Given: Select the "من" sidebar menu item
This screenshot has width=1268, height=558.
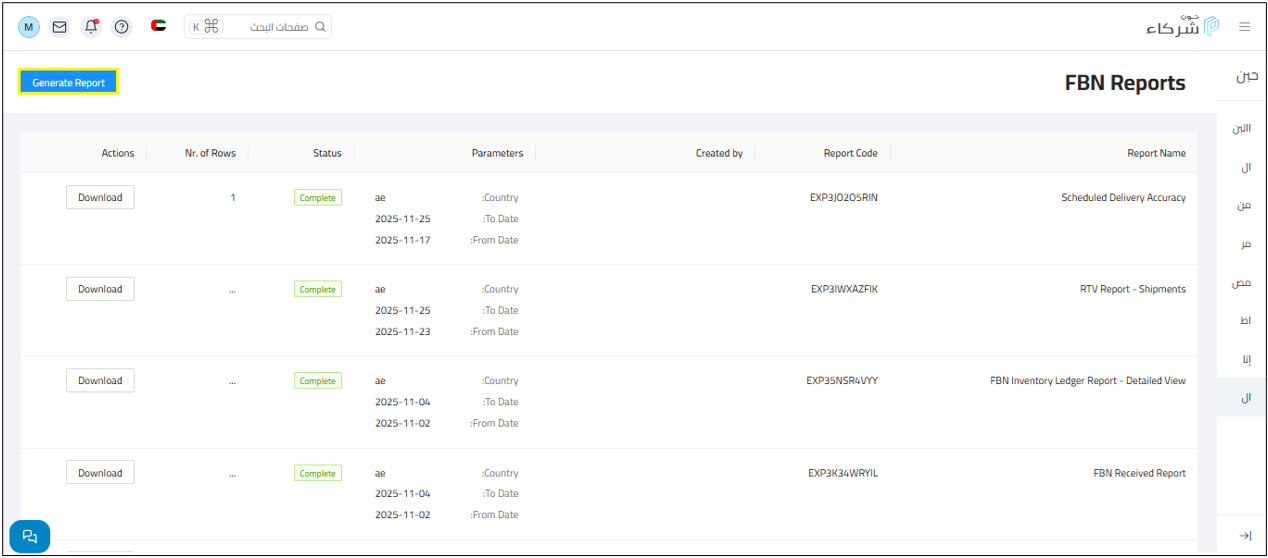Looking at the screenshot, I should tap(1244, 205).
